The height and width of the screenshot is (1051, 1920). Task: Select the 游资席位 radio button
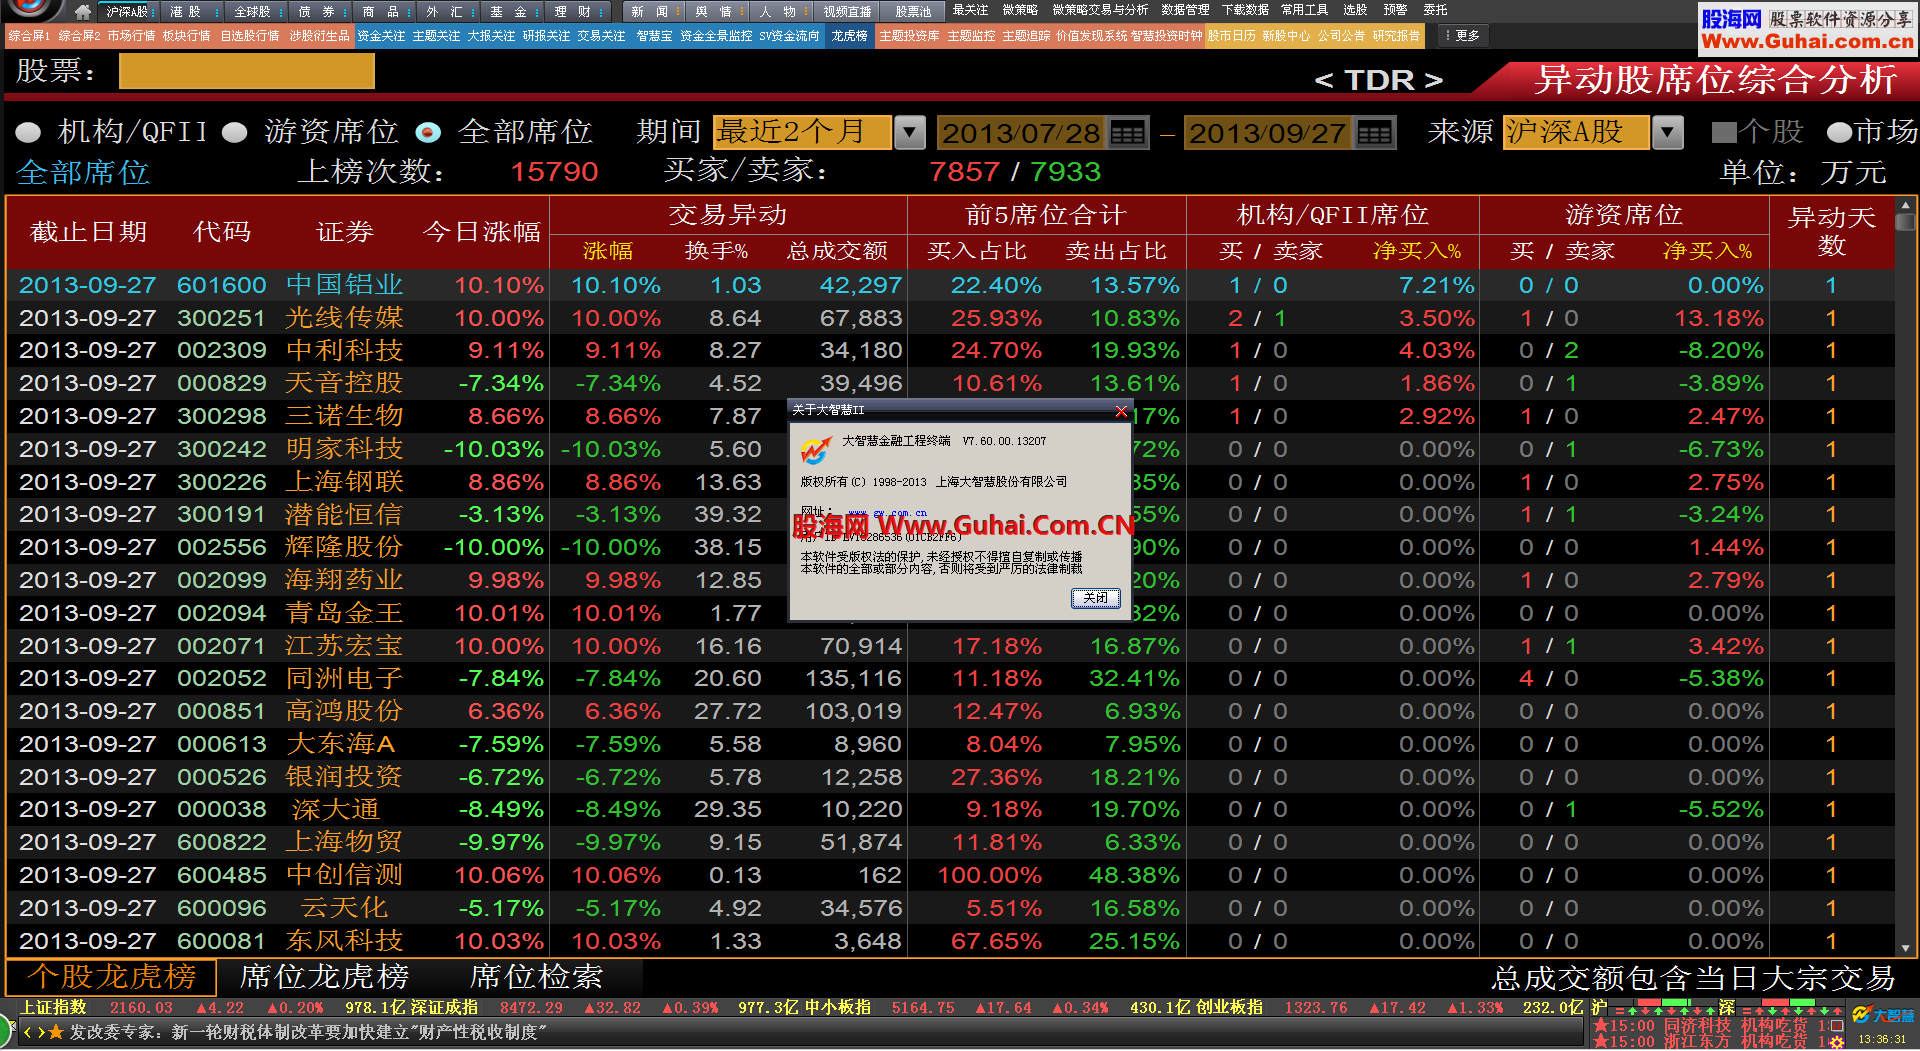pos(234,133)
